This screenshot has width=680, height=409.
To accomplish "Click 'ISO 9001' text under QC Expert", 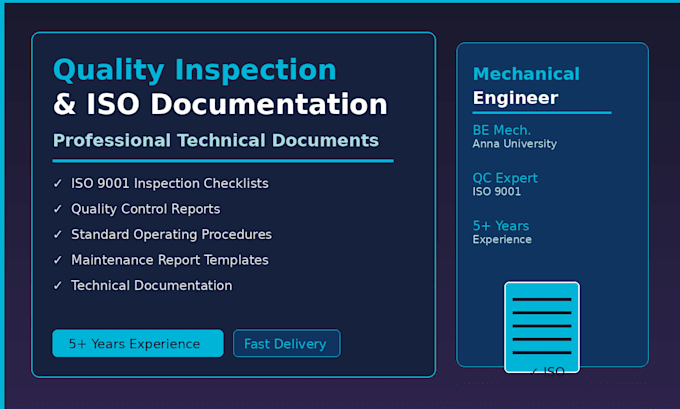I will pyautogui.click(x=497, y=192).
